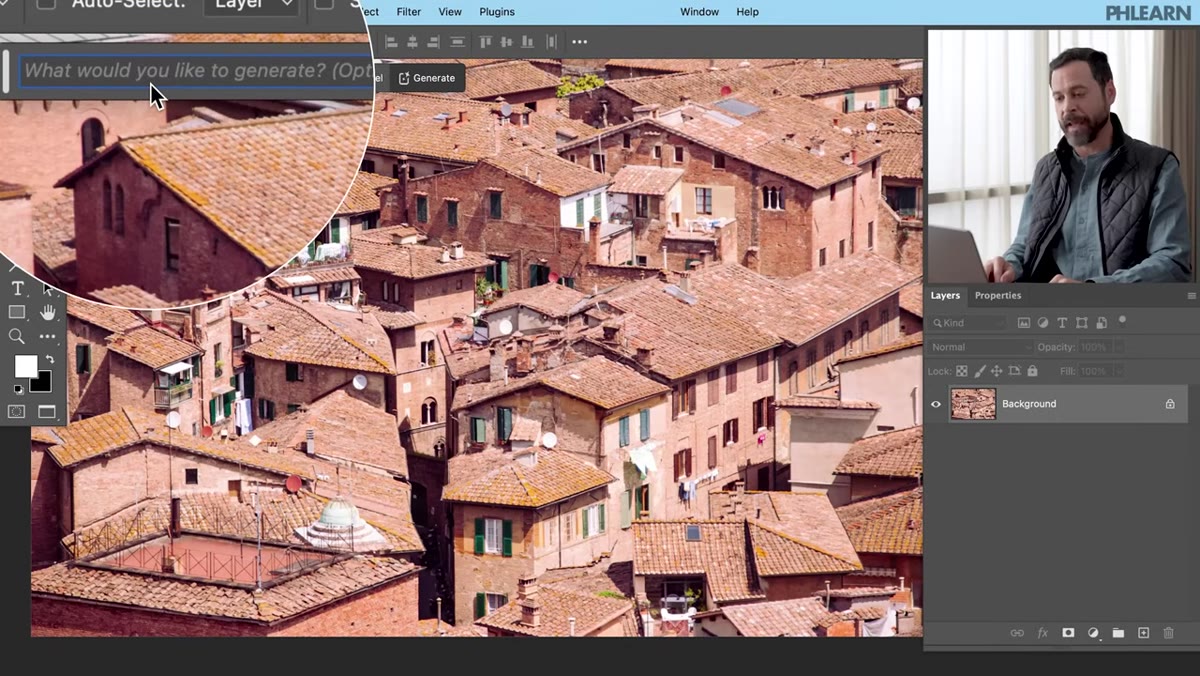Open the layer style fx menu
The width and height of the screenshot is (1200, 676).
tap(1043, 633)
